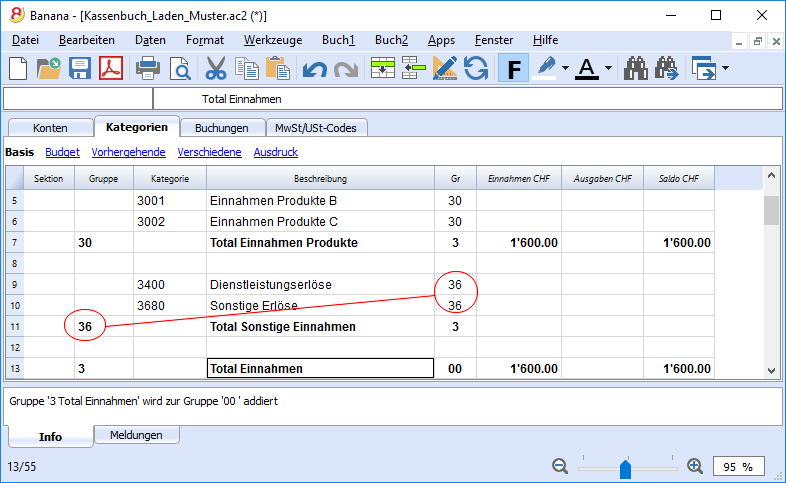Open the Werkzeuge menu
This screenshot has height=483, width=786.
point(273,40)
